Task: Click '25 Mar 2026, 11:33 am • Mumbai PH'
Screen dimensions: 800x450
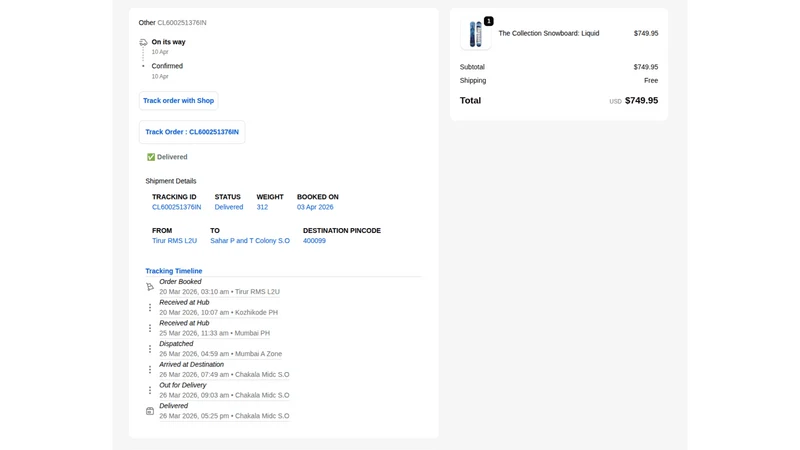Action: pyautogui.click(x=214, y=333)
